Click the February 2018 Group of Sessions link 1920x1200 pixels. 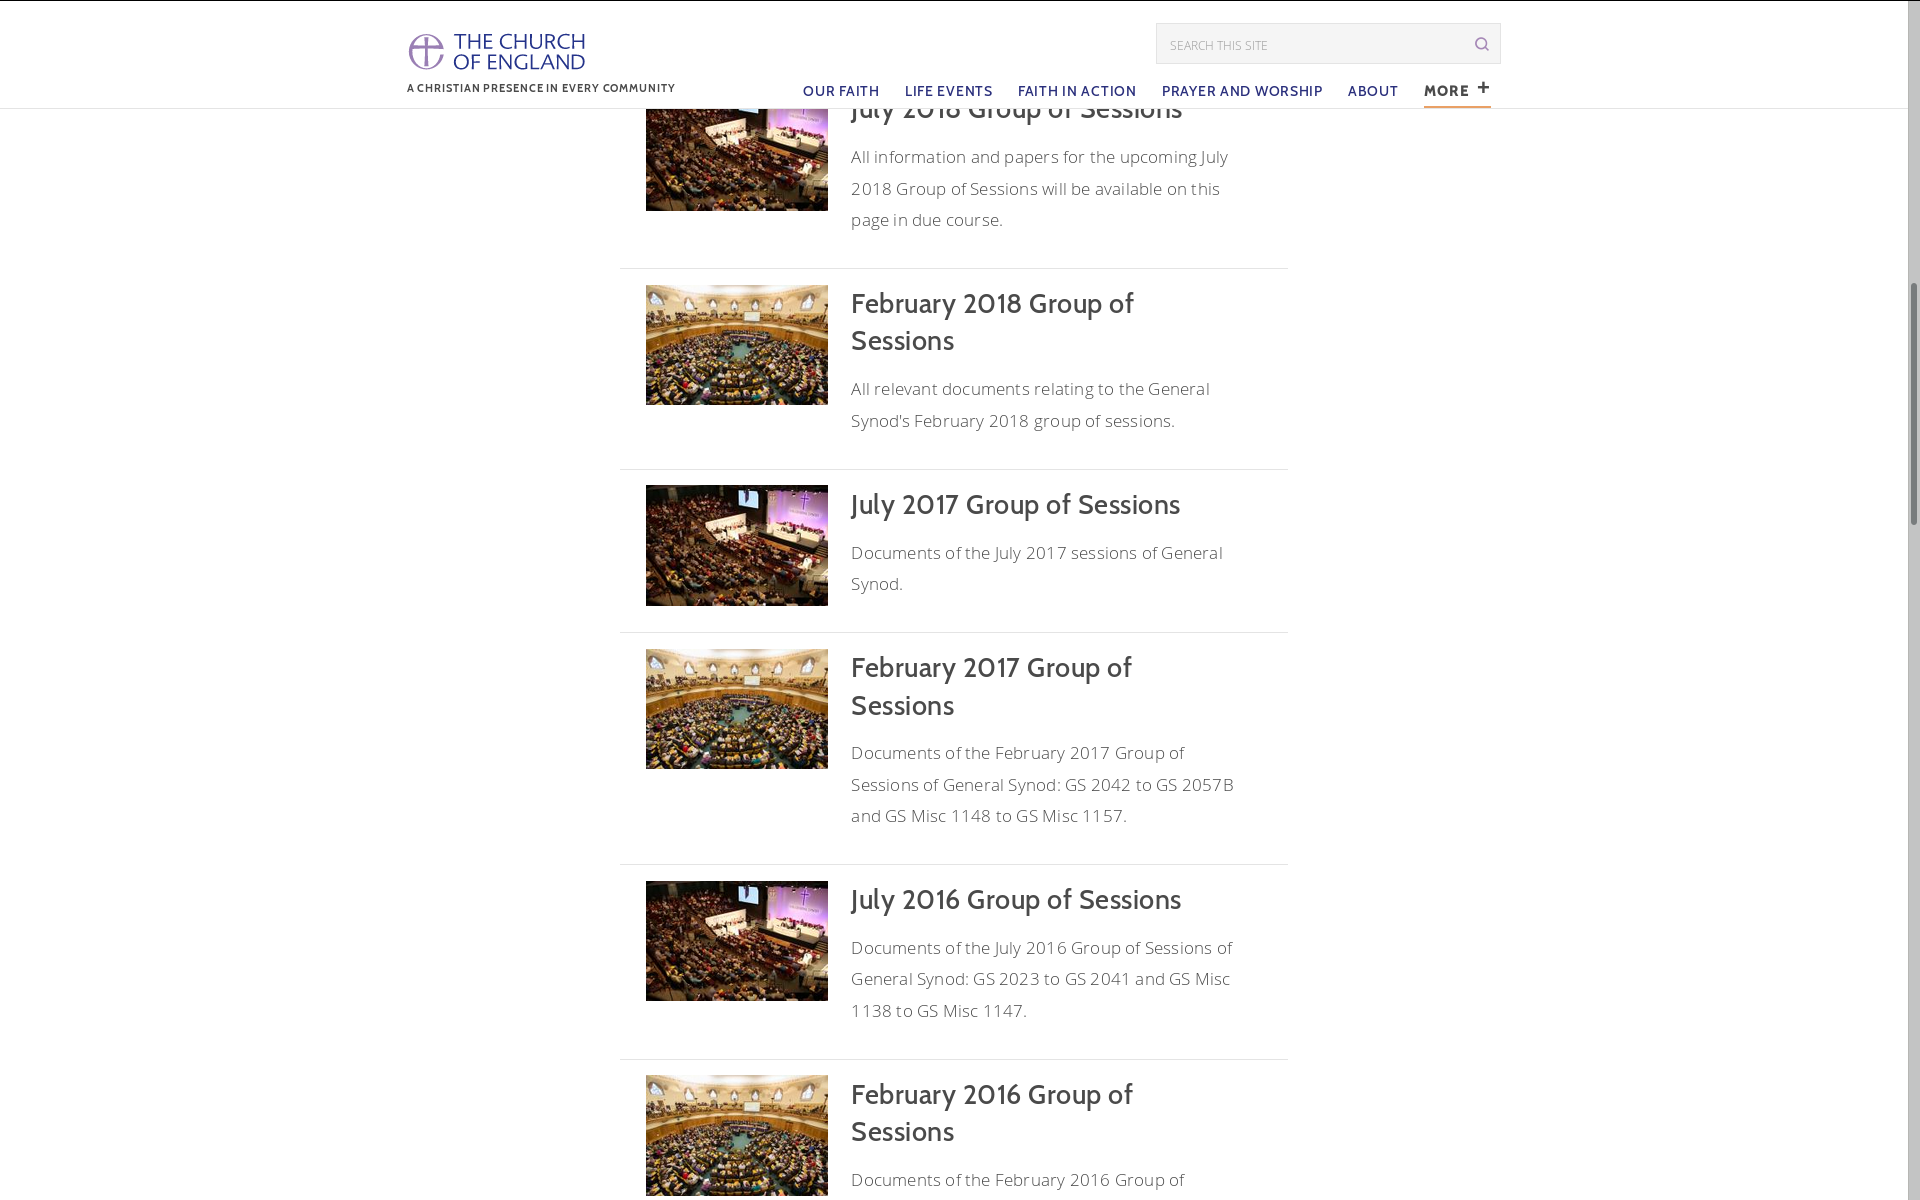(991, 319)
